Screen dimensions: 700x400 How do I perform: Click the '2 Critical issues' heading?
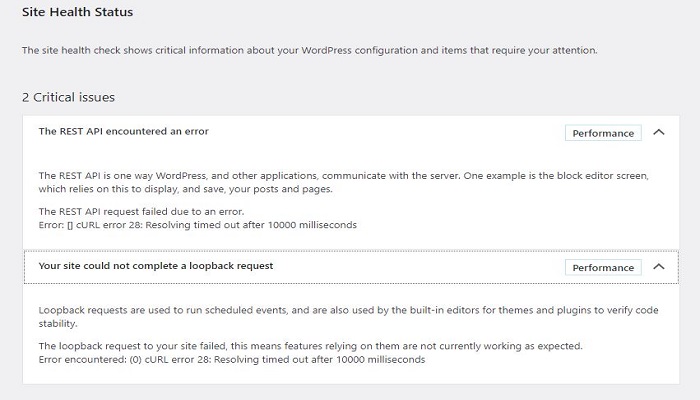click(x=68, y=97)
